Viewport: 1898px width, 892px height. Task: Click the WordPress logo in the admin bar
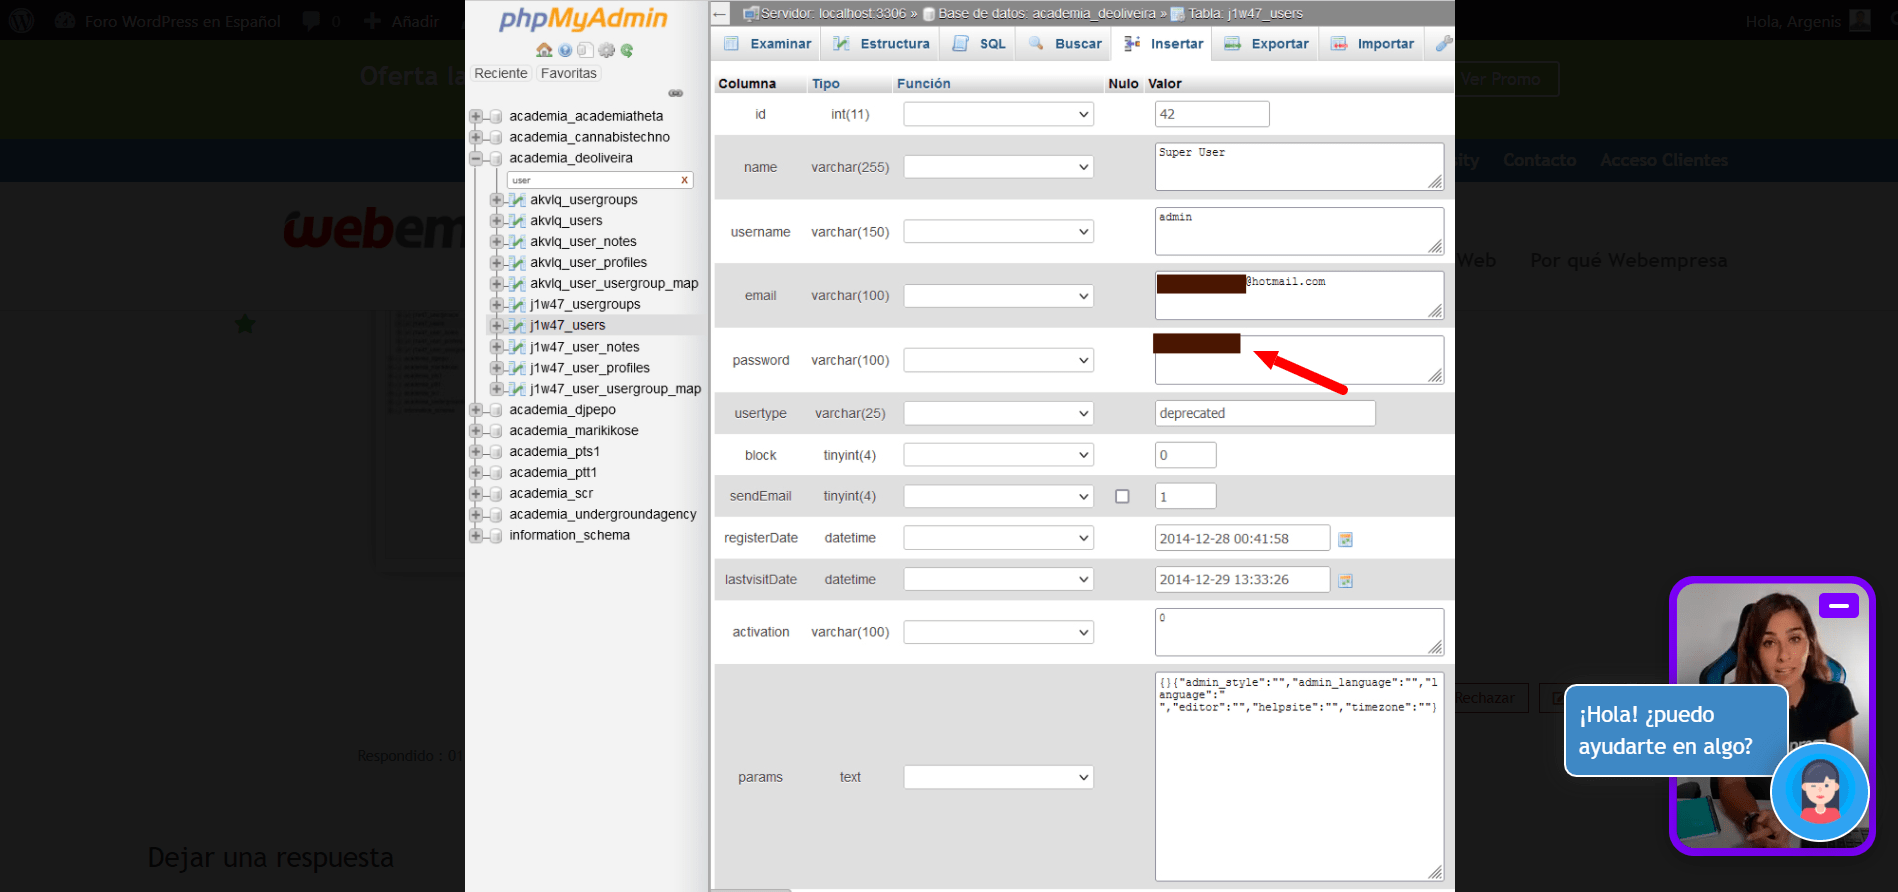(22, 20)
